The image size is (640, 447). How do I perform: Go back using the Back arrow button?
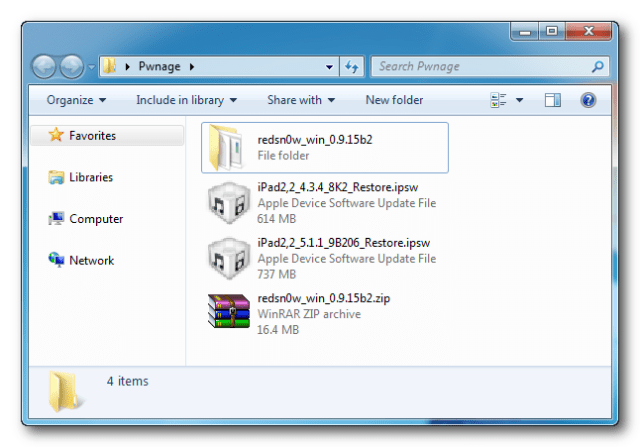[44, 67]
